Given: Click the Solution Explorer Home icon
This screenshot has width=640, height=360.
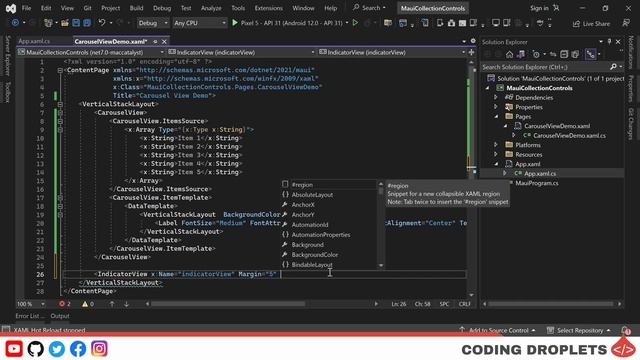Looking at the screenshot, I should (x=509, y=54).
